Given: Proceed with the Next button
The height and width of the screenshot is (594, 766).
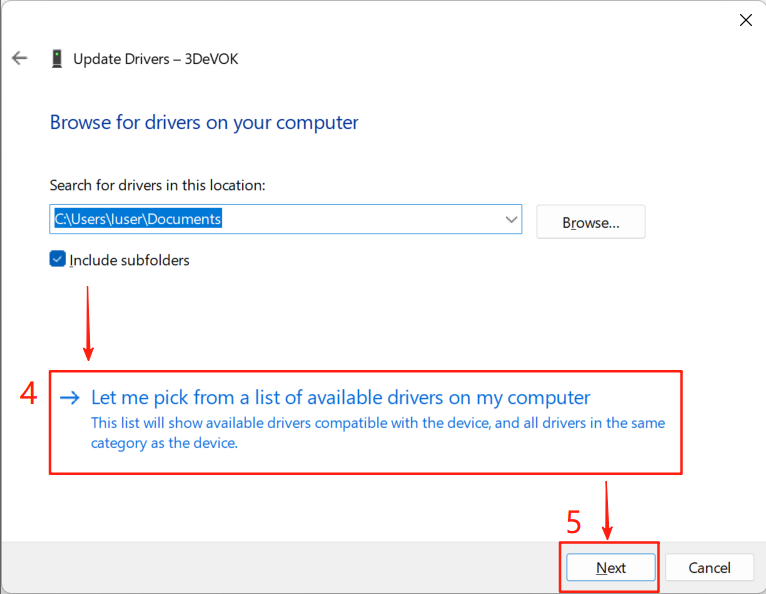Looking at the screenshot, I should (x=611, y=568).
